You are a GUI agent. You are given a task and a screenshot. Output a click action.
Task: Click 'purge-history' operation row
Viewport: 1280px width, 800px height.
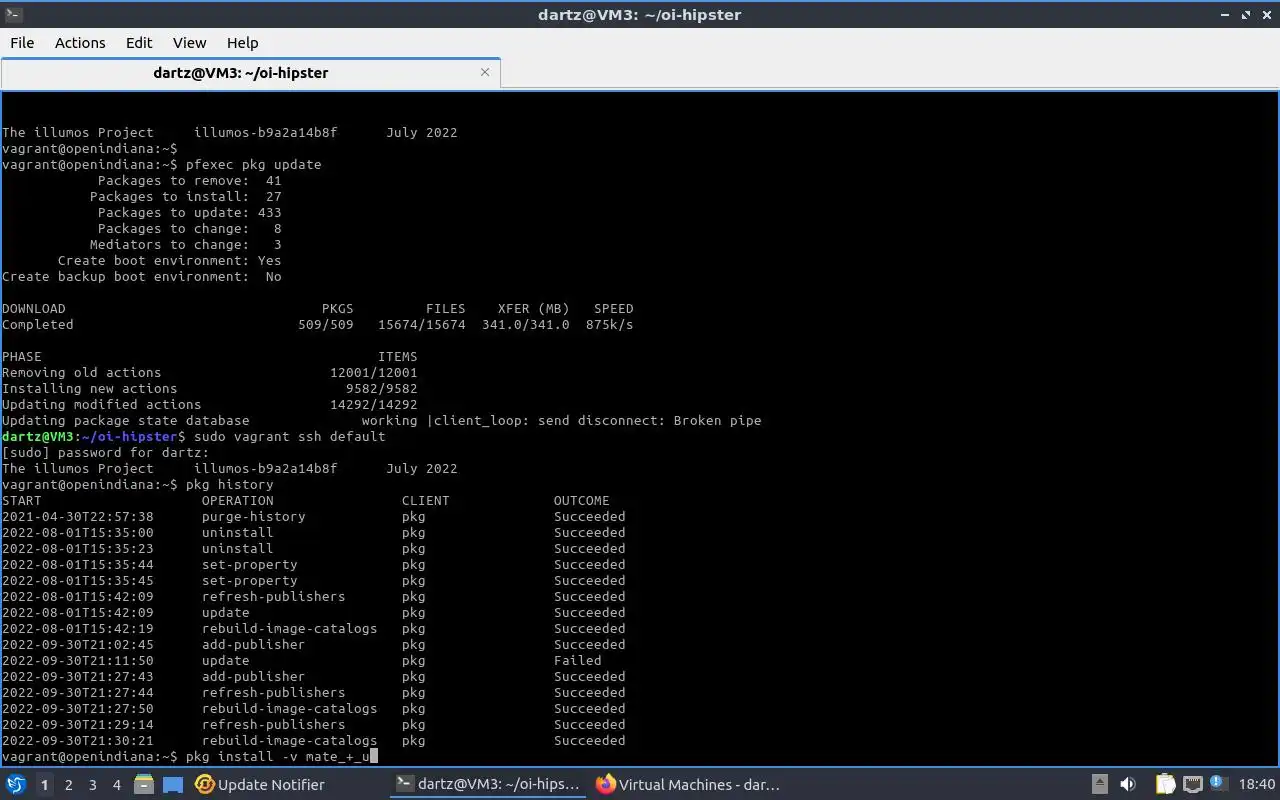coord(253,516)
